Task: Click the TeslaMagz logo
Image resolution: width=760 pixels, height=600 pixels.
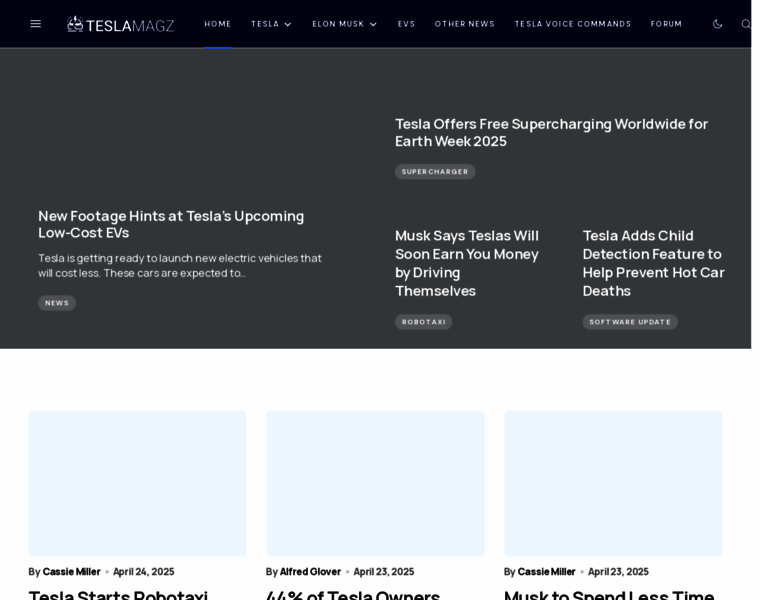Action: (120, 24)
